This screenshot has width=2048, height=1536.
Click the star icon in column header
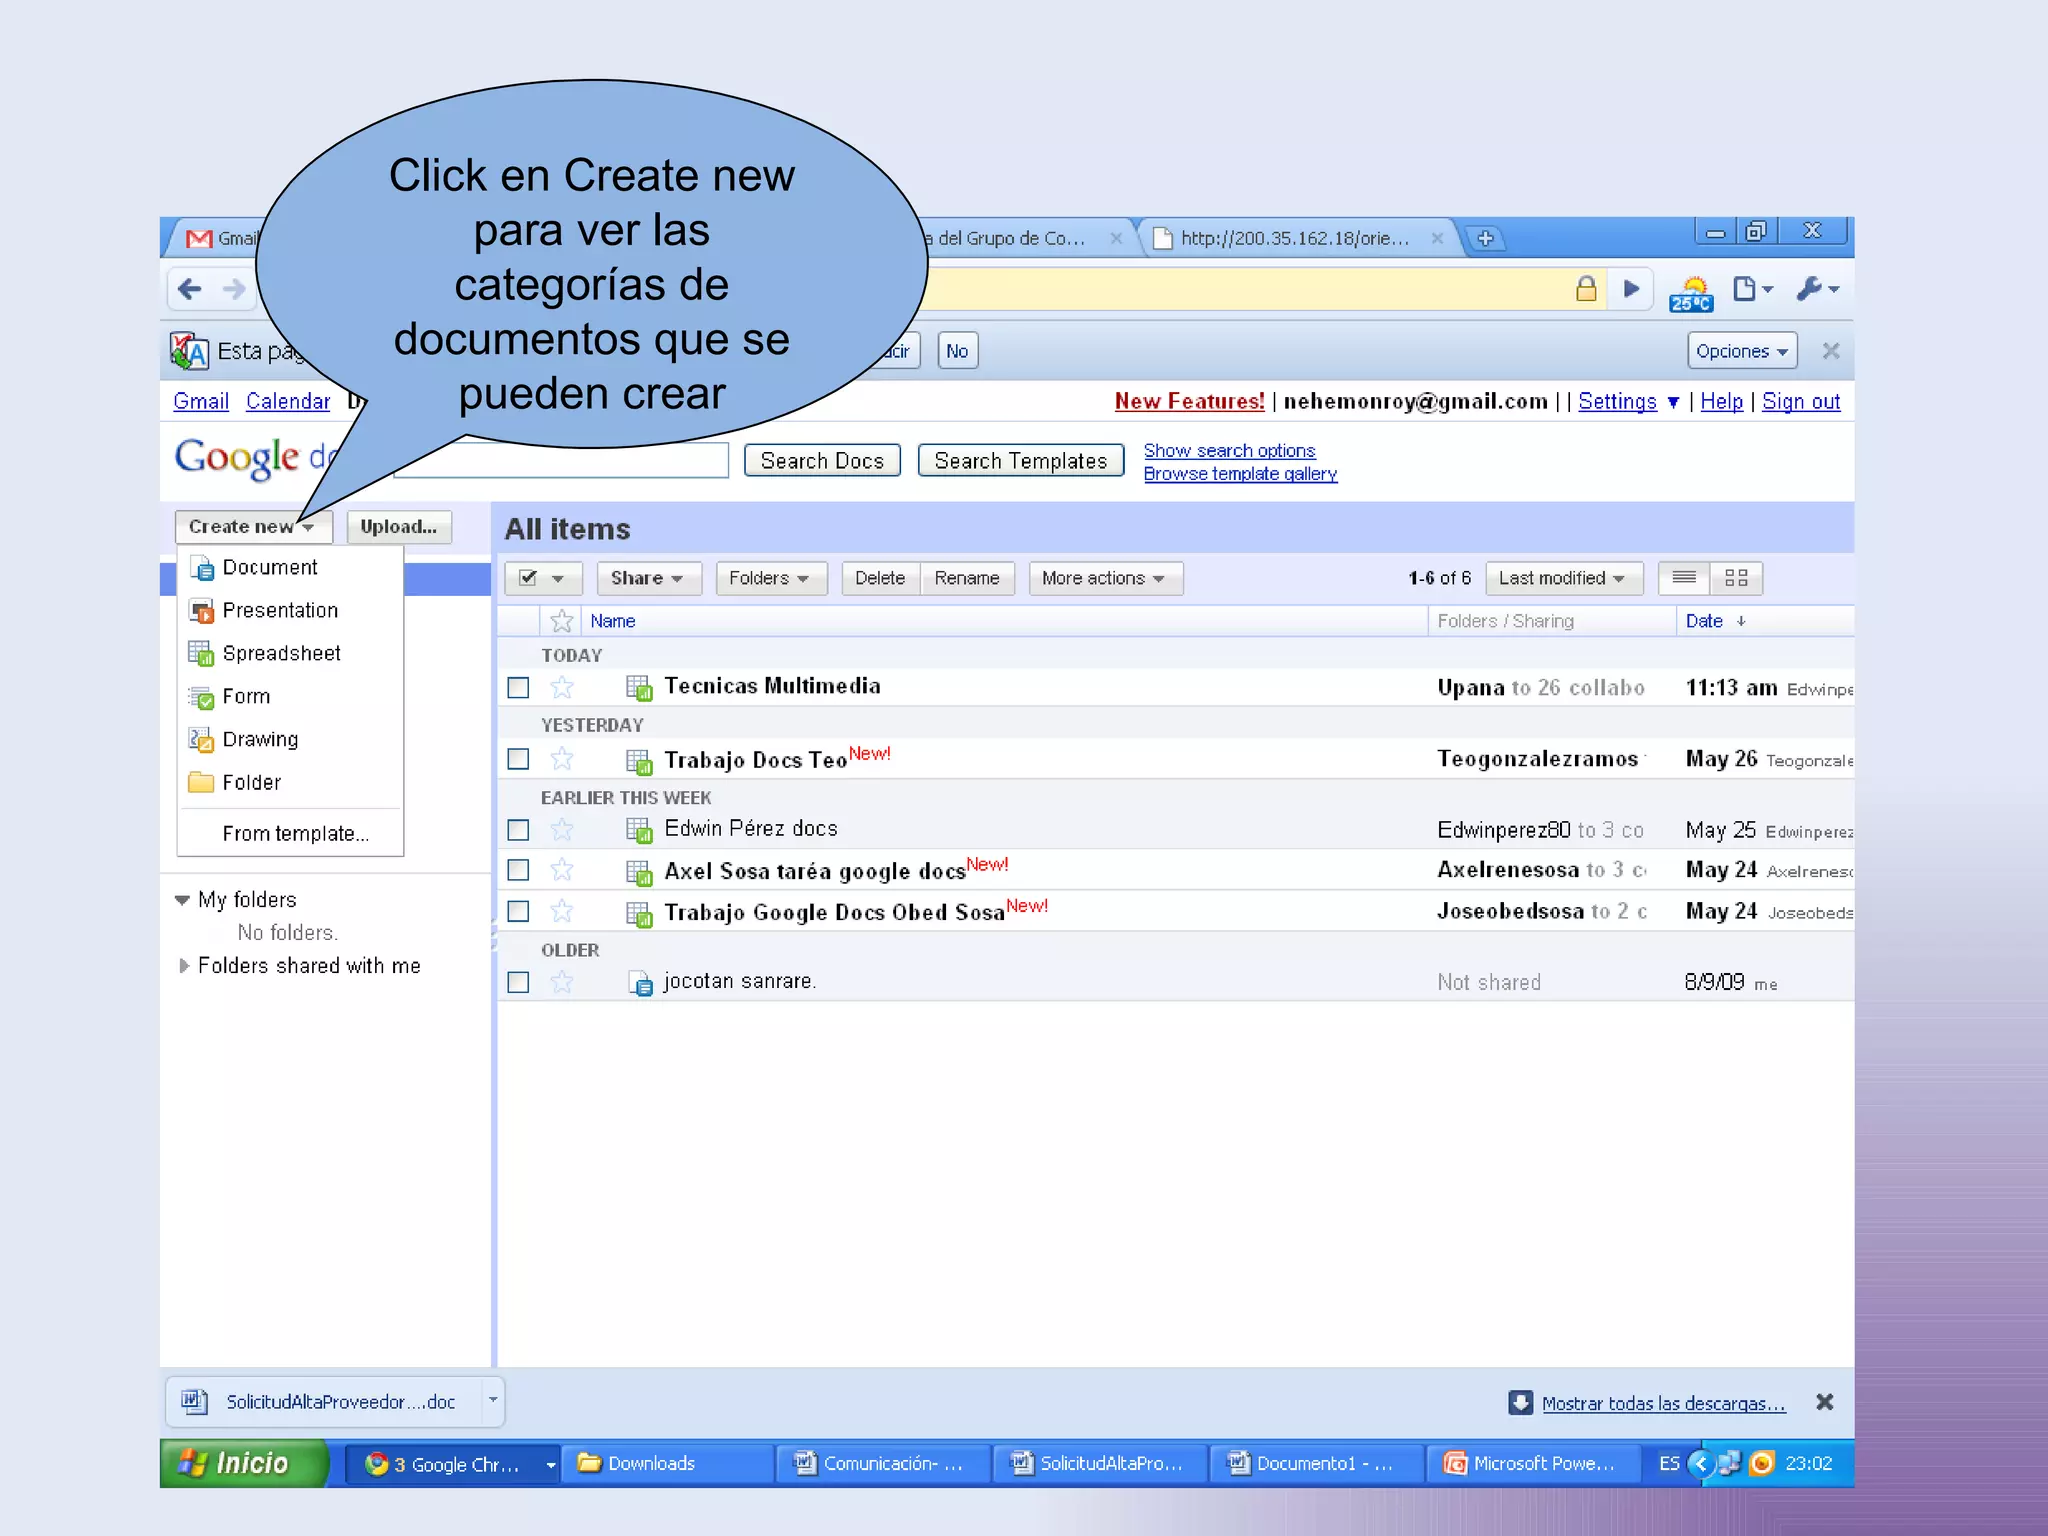(562, 621)
